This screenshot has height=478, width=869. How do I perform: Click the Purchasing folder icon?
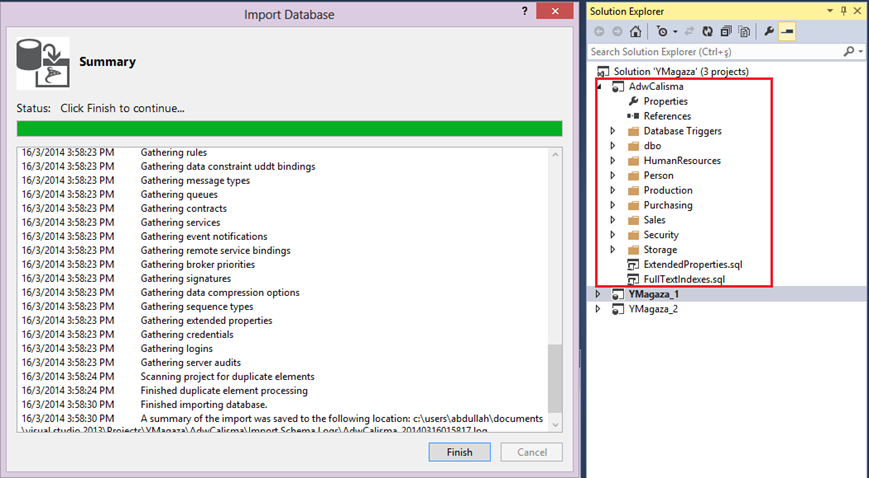633,206
